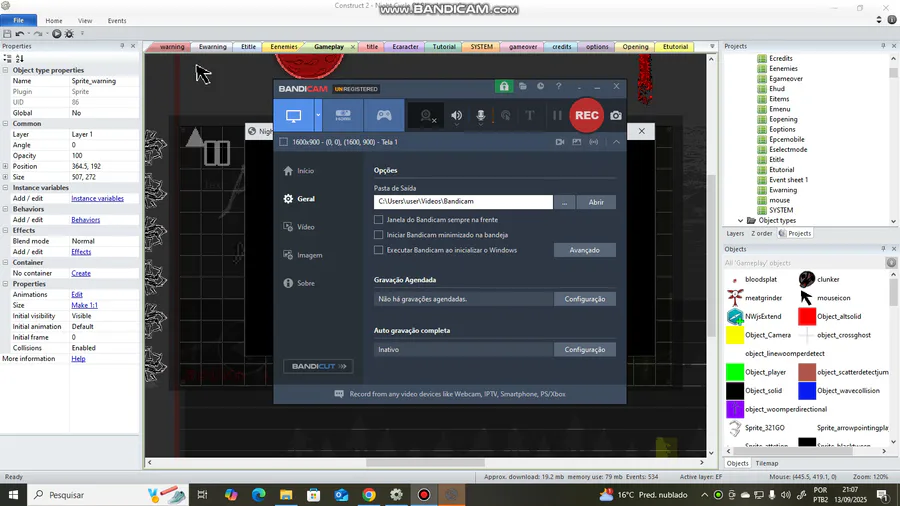This screenshot has height=506, width=900.
Task: Switch to the Events ribbon tab
Action: (117, 21)
